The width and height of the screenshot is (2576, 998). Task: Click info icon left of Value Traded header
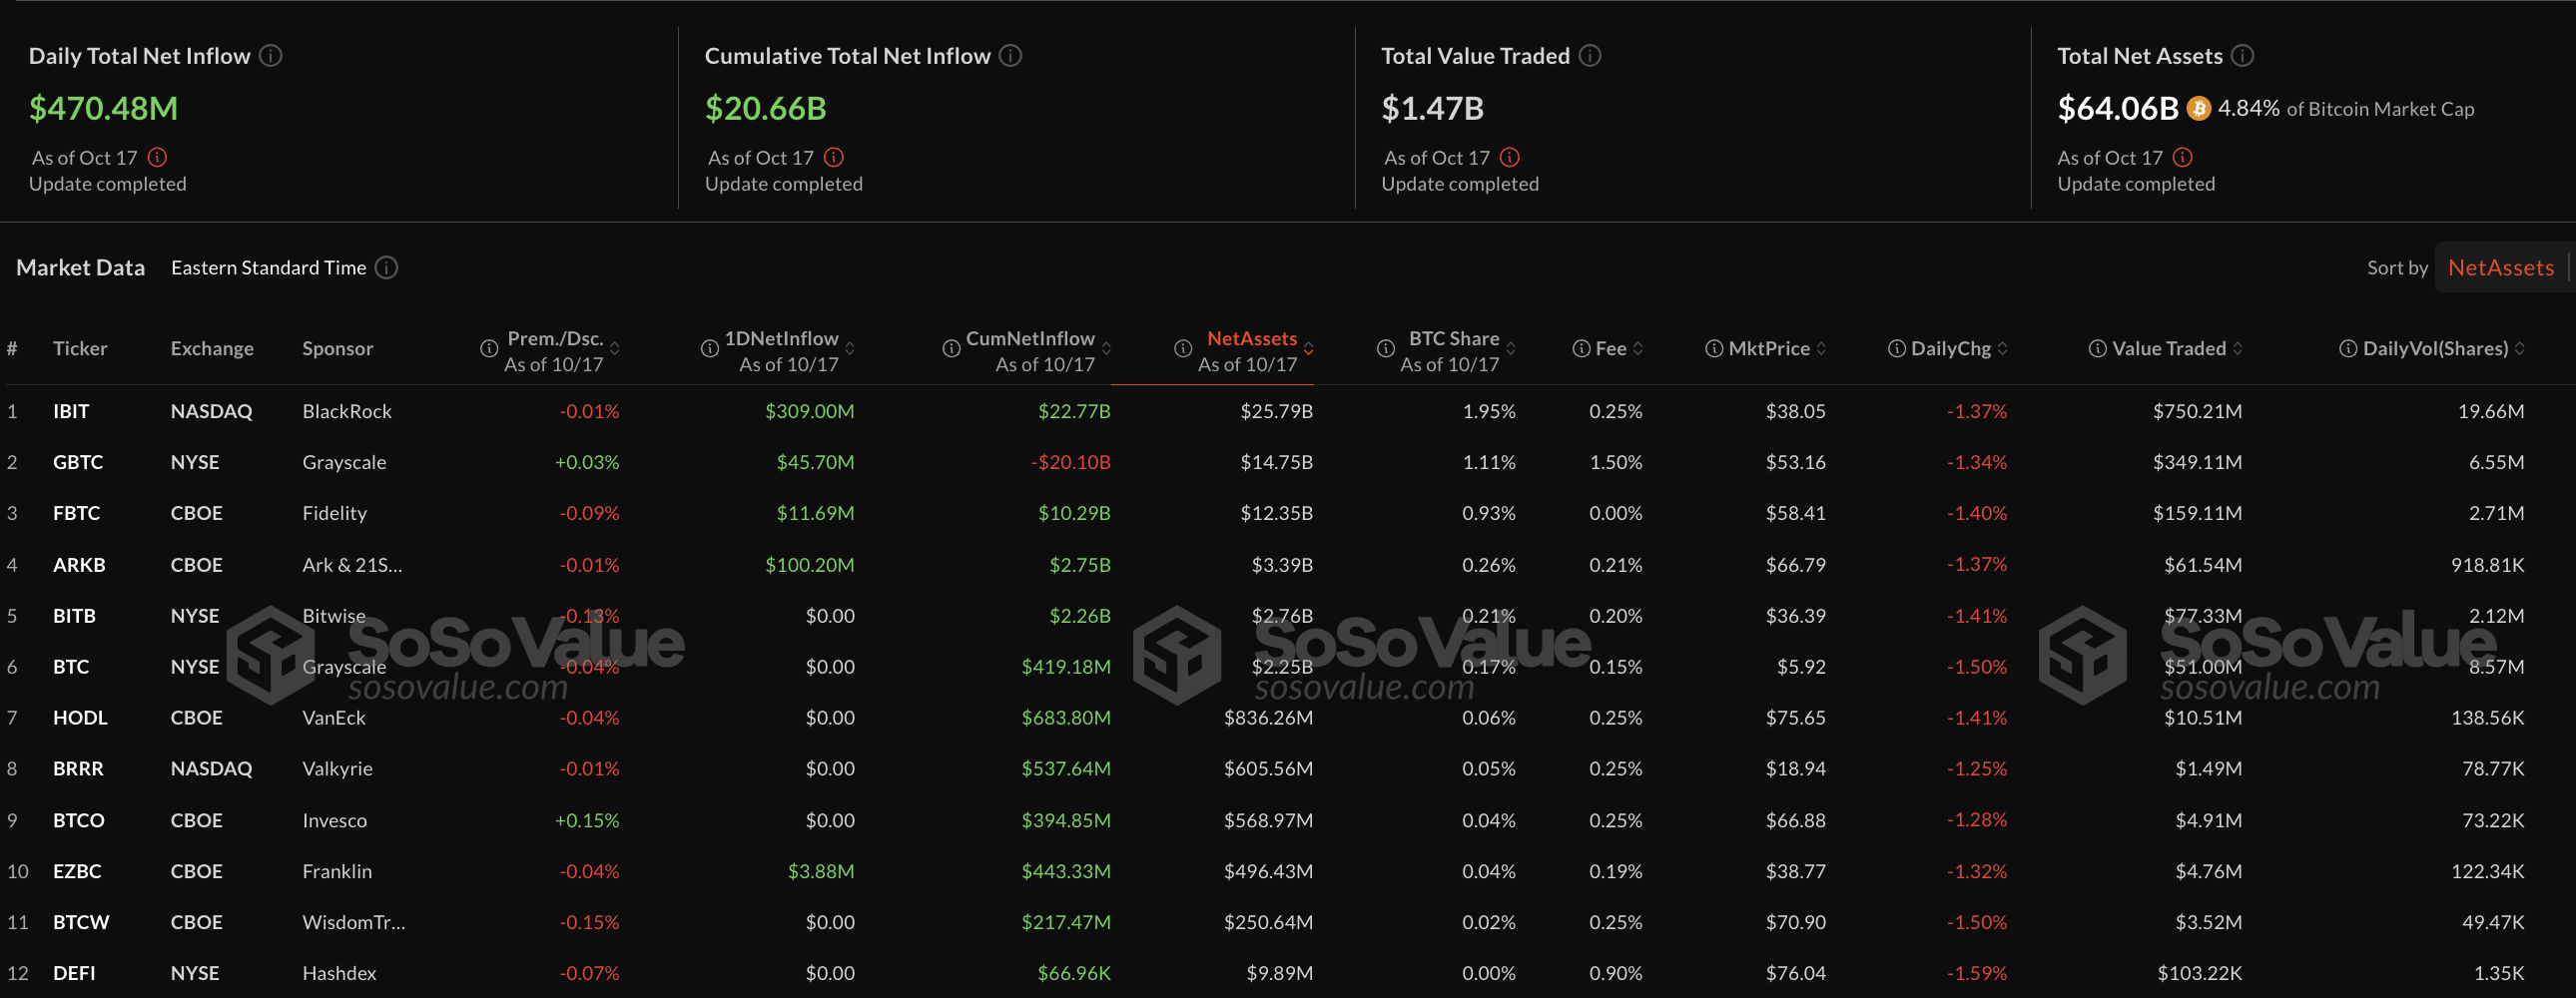(x=2098, y=348)
